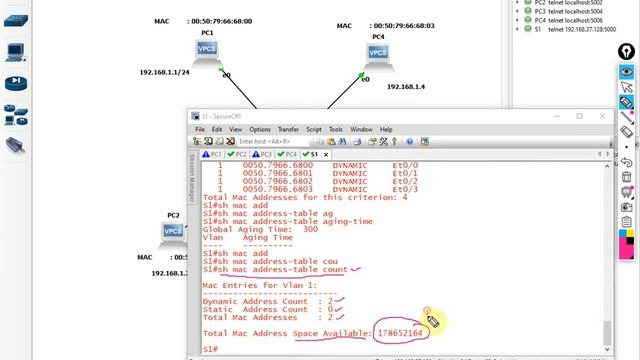Select the highlighter tool in Epic Pen
The image size is (640, 360).
point(626,102)
